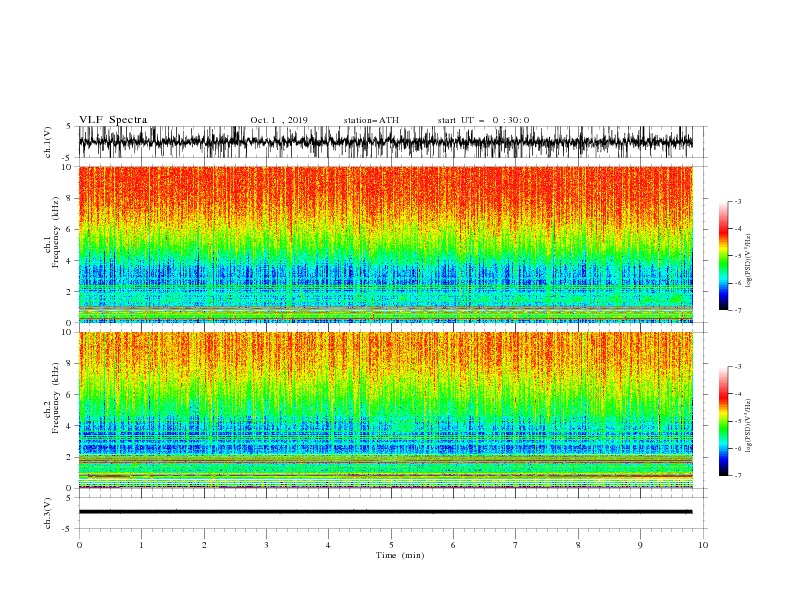
Task: Click the "-7" label on the ch.2 color bar
Action: (x=738, y=476)
